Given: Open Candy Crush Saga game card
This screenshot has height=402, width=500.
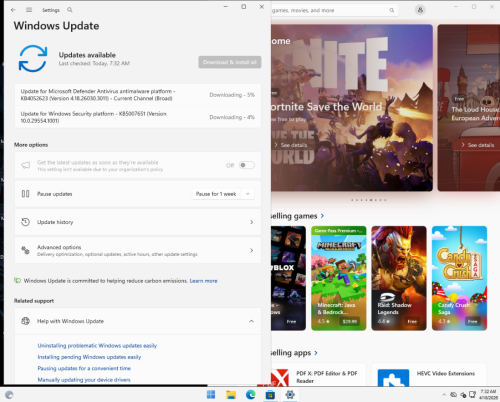Looking at the screenshot, I should (x=460, y=278).
